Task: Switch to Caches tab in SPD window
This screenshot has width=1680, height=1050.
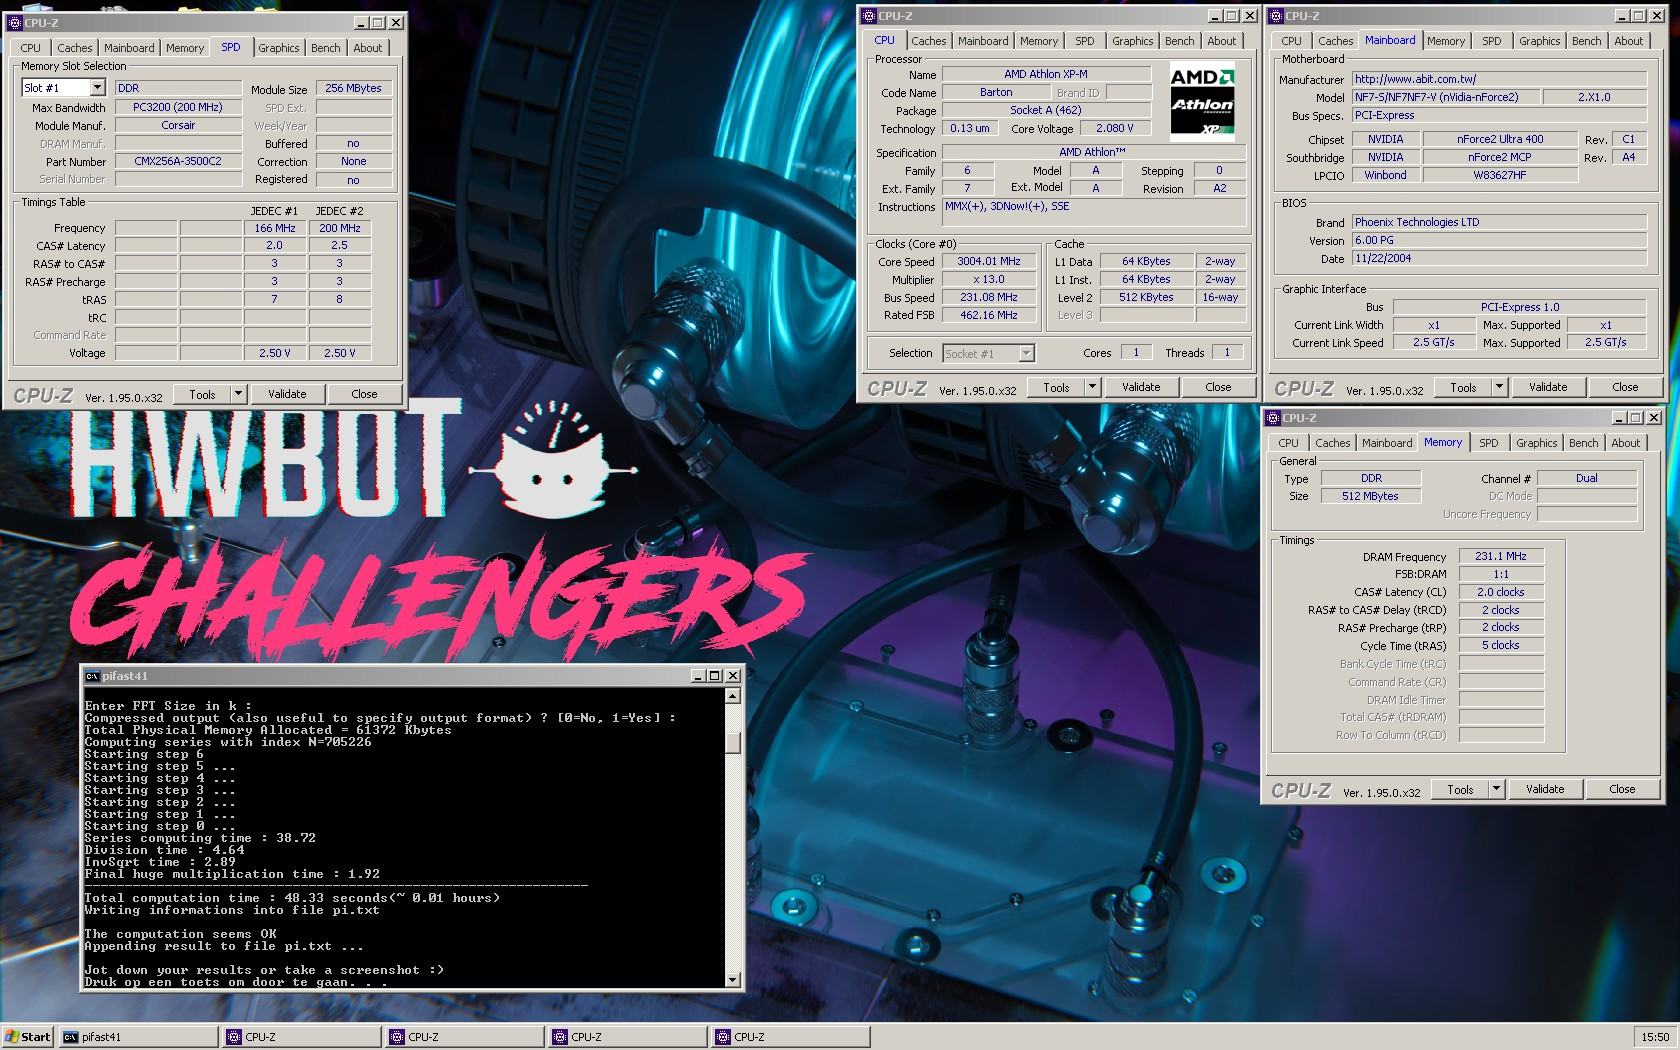Action: (74, 48)
